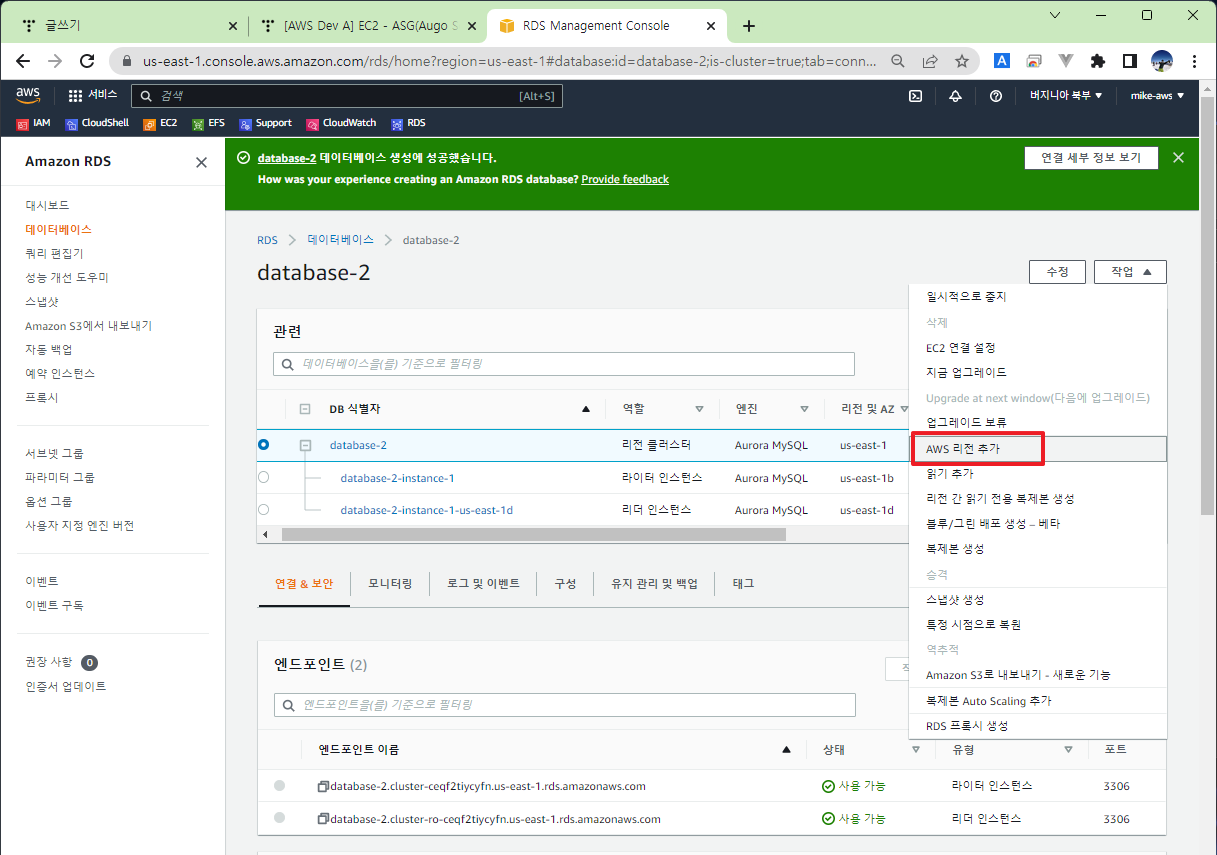Collapse all rows via header expander

pos(305,409)
